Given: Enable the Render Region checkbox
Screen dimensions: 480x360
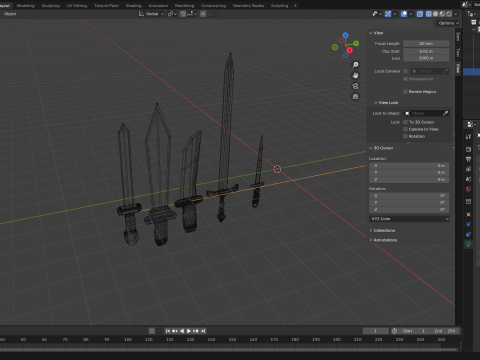Looking at the screenshot, I should [405, 92].
